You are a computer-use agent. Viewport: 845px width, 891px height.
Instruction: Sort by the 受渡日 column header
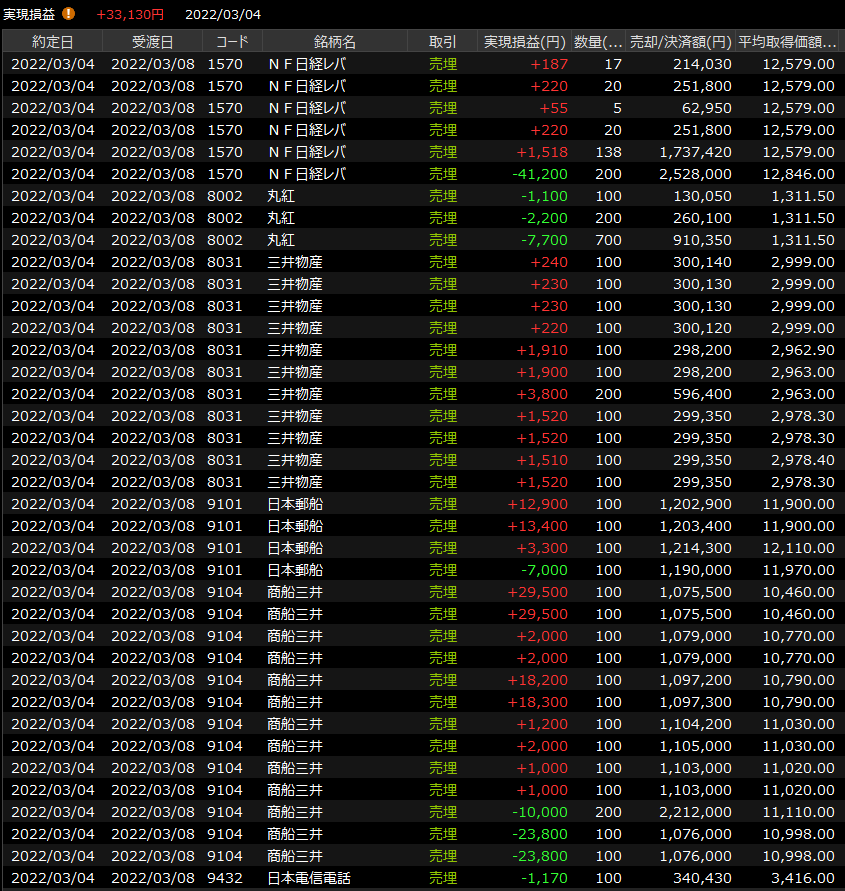(152, 42)
